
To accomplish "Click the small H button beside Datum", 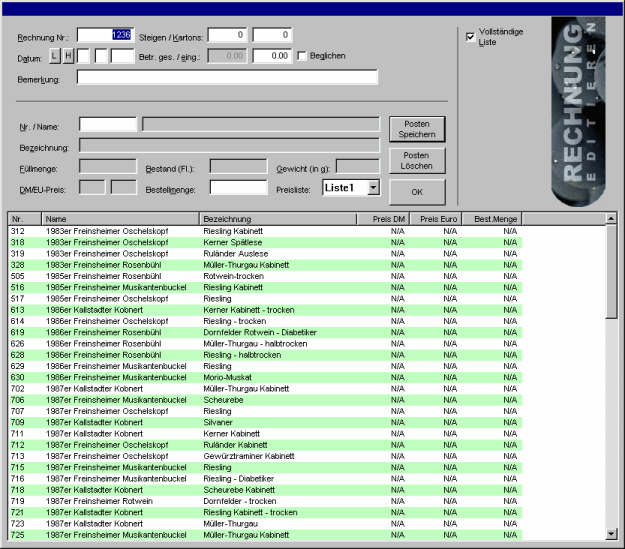I will [68, 56].
